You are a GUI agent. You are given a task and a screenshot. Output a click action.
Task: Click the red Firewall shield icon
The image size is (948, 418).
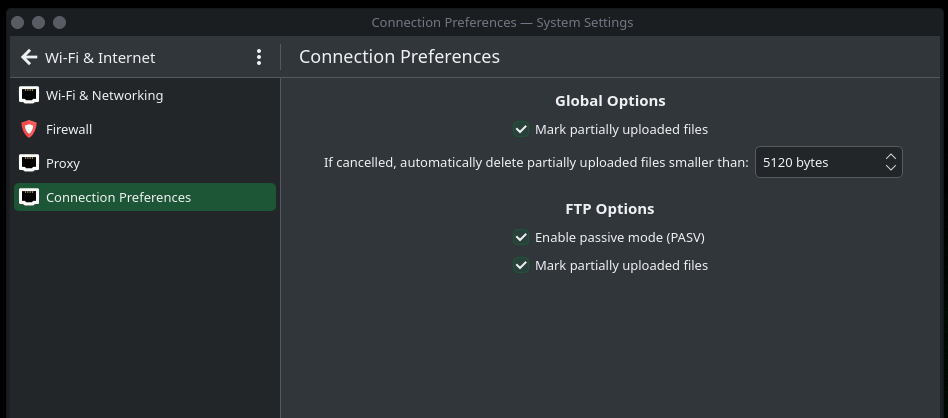pos(29,130)
